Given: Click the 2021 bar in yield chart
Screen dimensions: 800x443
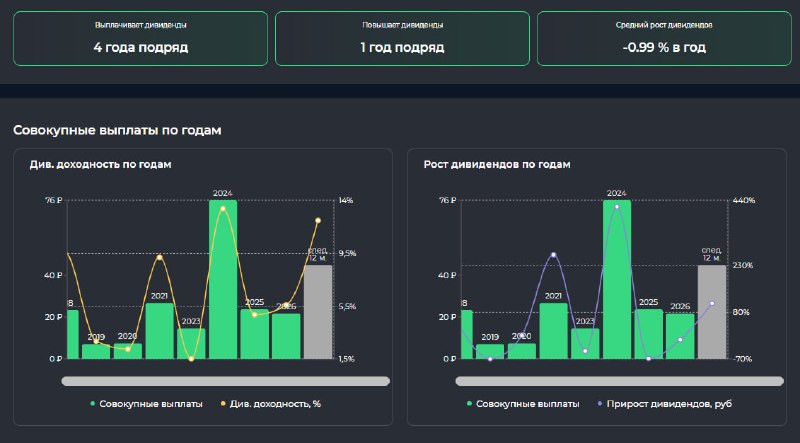Looking at the screenshot, I should tap(160, 331).
